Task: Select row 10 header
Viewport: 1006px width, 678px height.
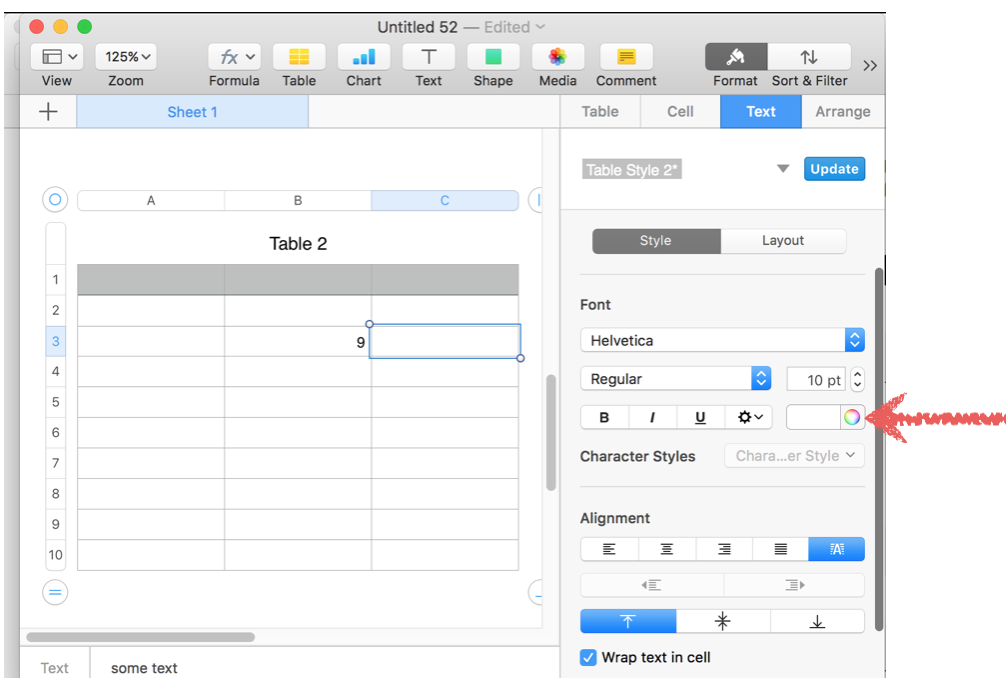Action: click(x=56, y=555)
